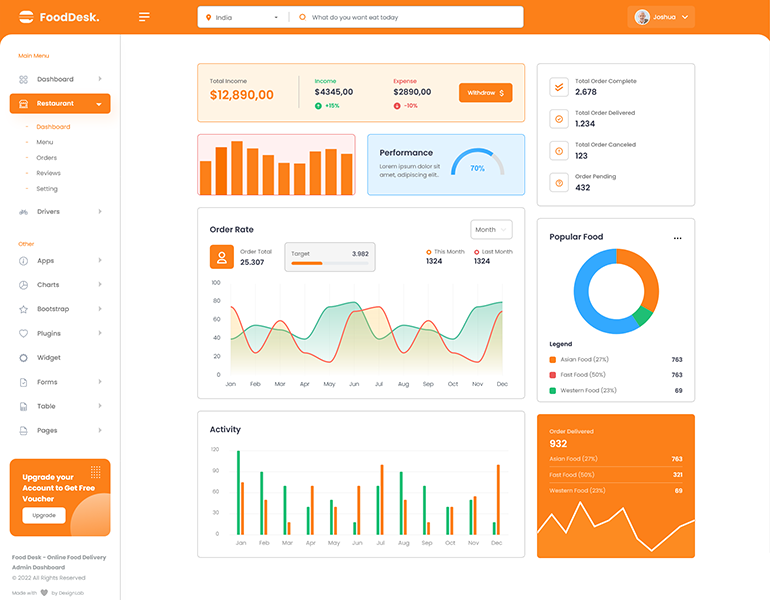Viewport: 770px width, 600px height.
Task: Expand the Joshua user profile menu
Action: [x=661, y=17]
